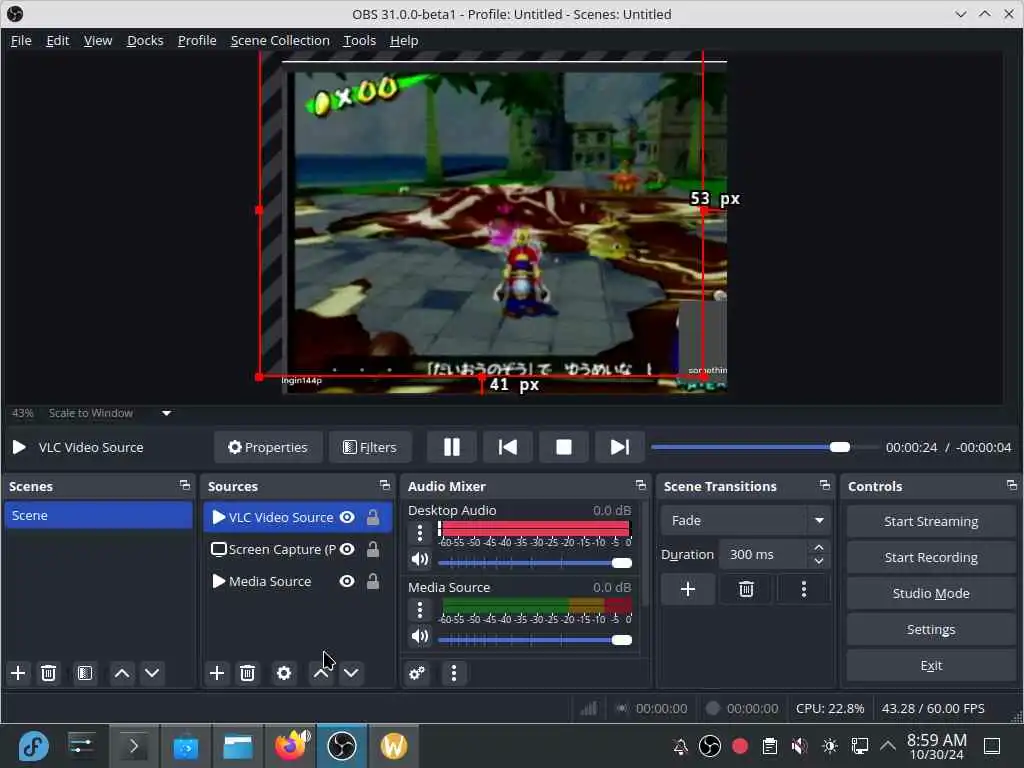
Task: Lock the VLC Video Source
Action: (x=373, y=517)
